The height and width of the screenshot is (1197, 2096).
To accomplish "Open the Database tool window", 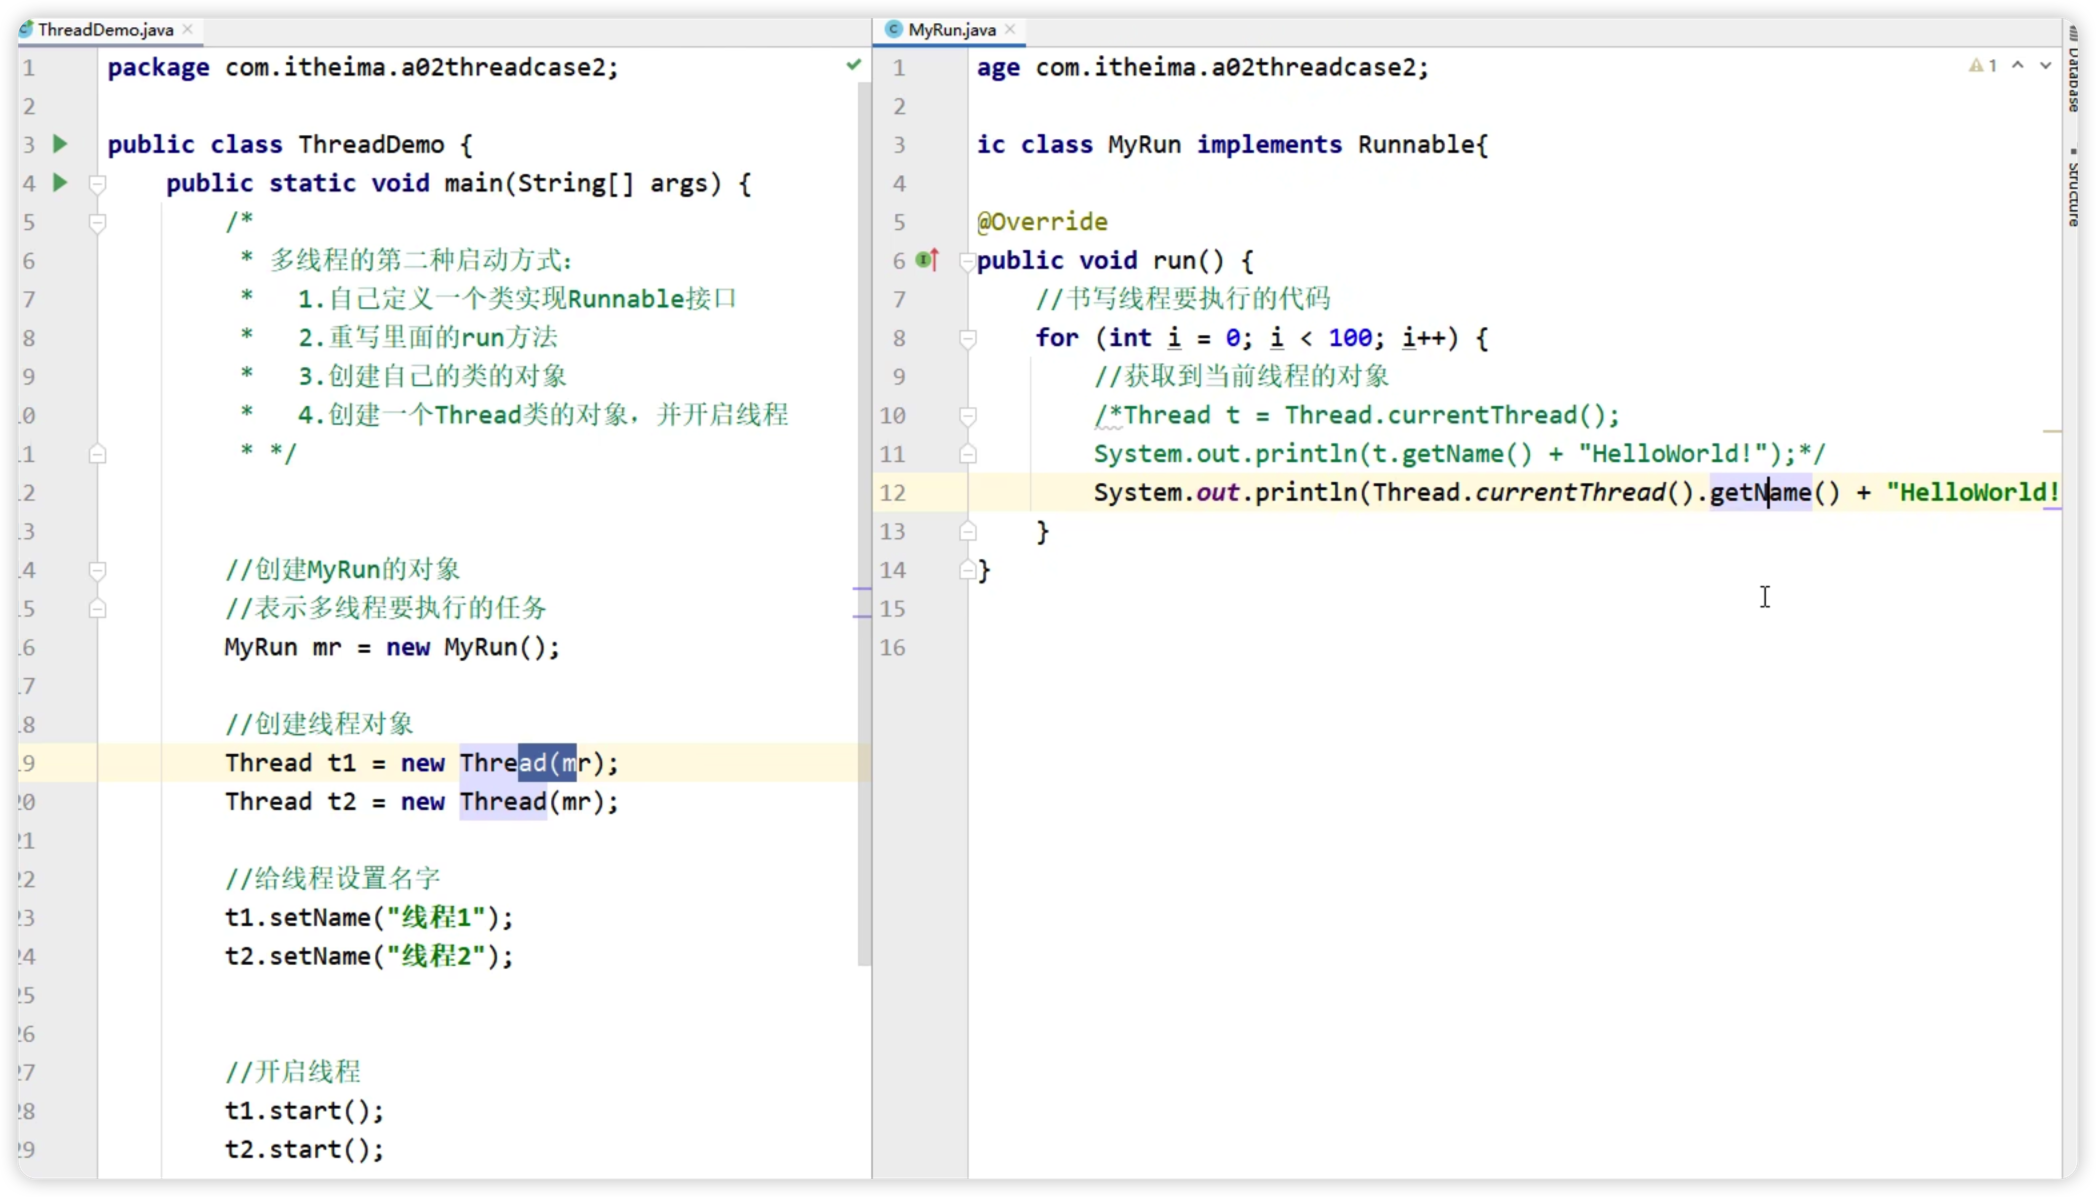I will [x=2075, y=70].
